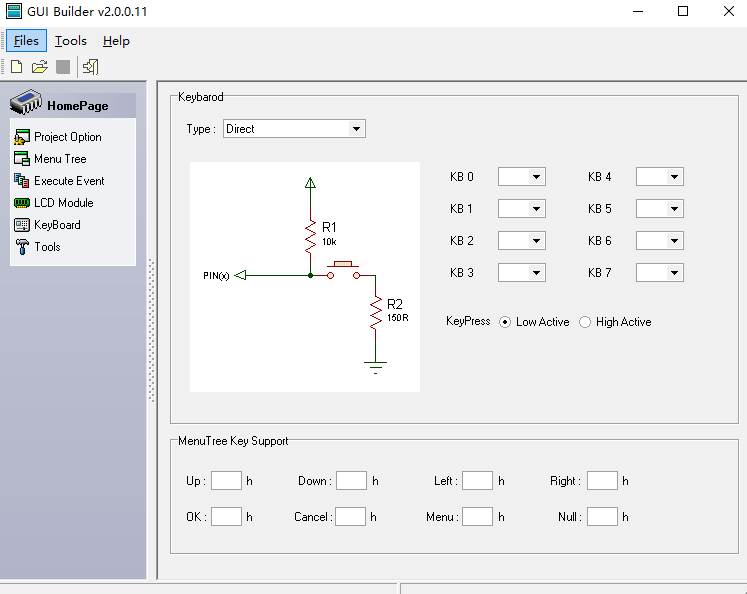Viewport: 747px width, 594px height.
Task: Click the Right key code field
Action: pyautogui.click(x=602, y=481)
